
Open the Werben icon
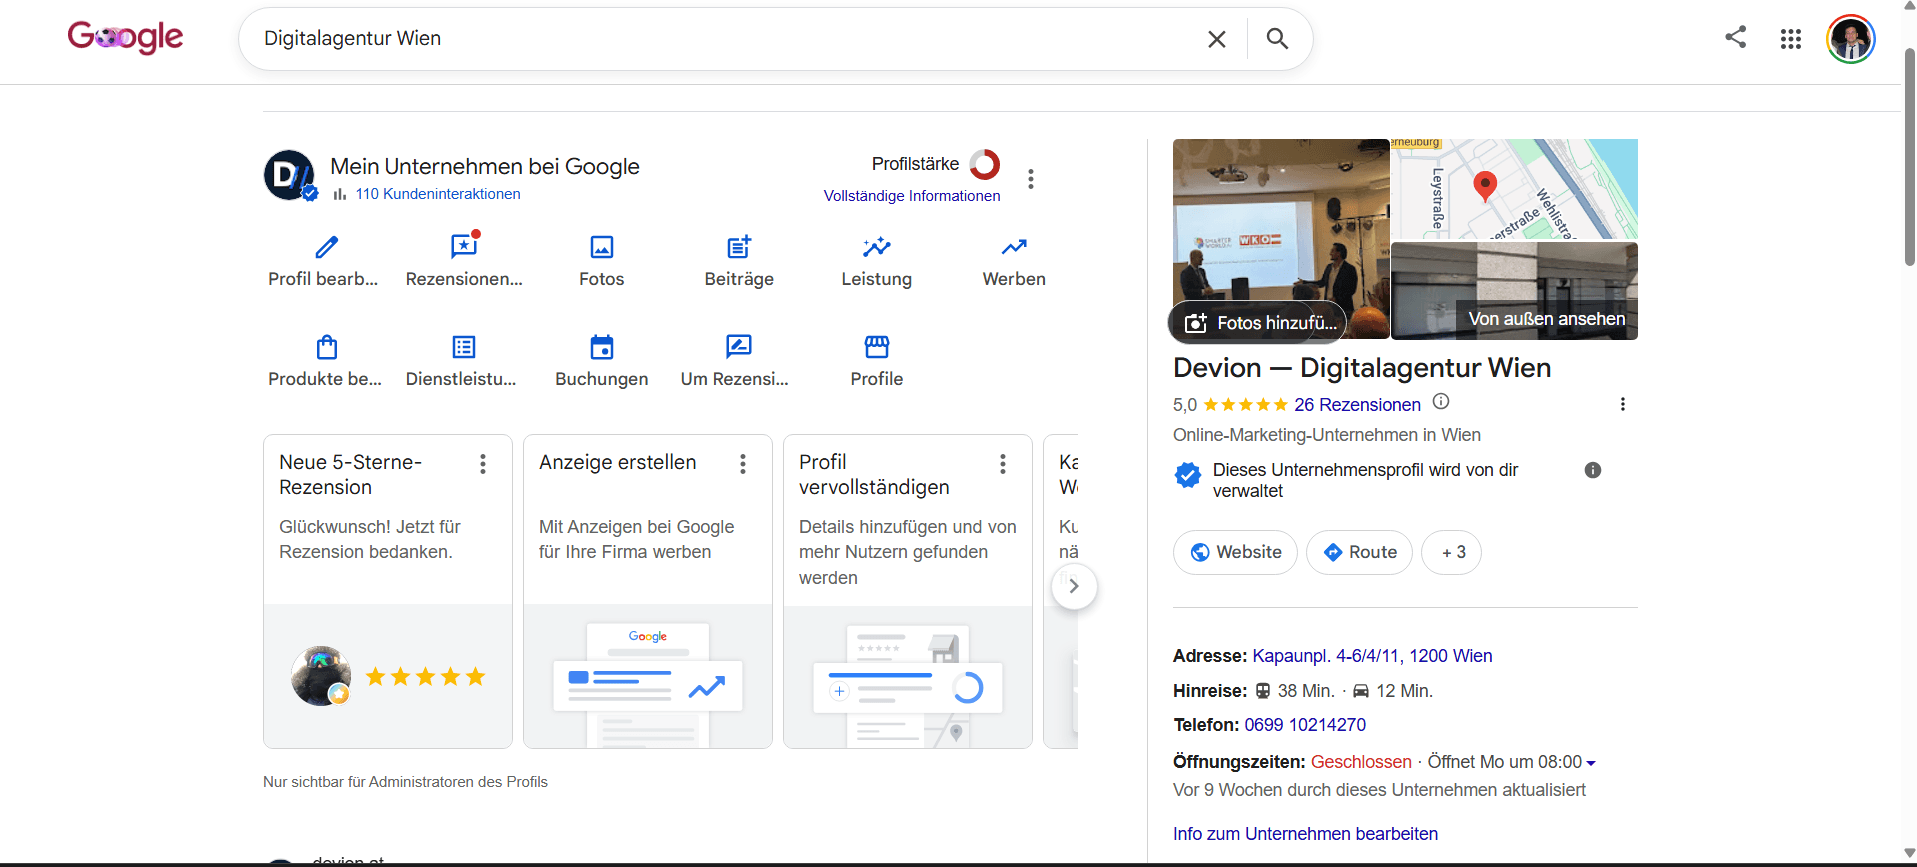coord(1014,247)
